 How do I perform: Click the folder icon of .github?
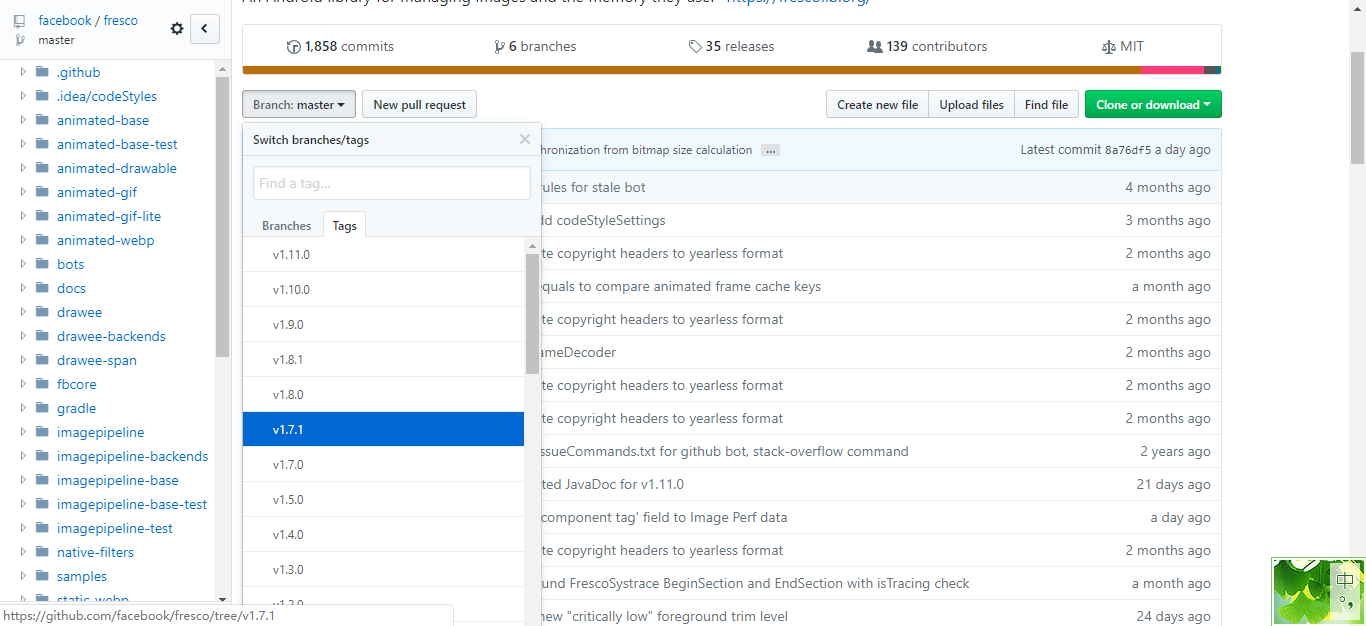[42, 72]
